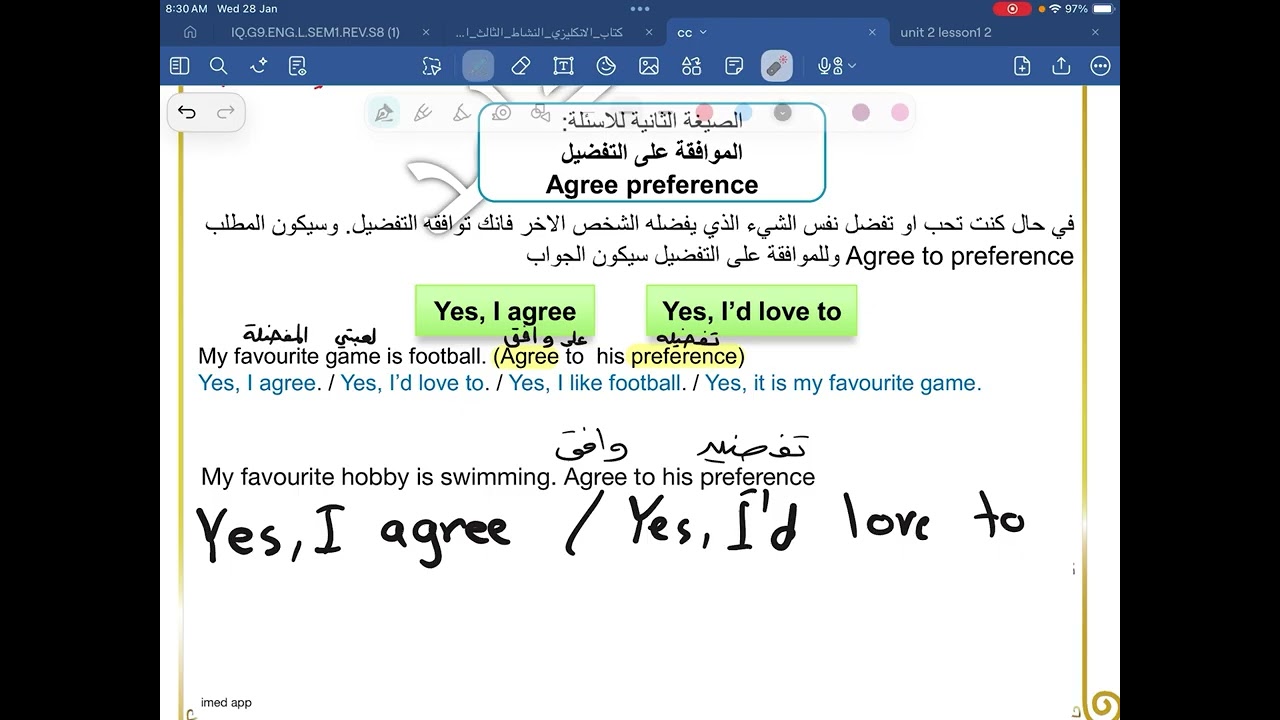Open the sidebar page view icon

click(180, 66)
